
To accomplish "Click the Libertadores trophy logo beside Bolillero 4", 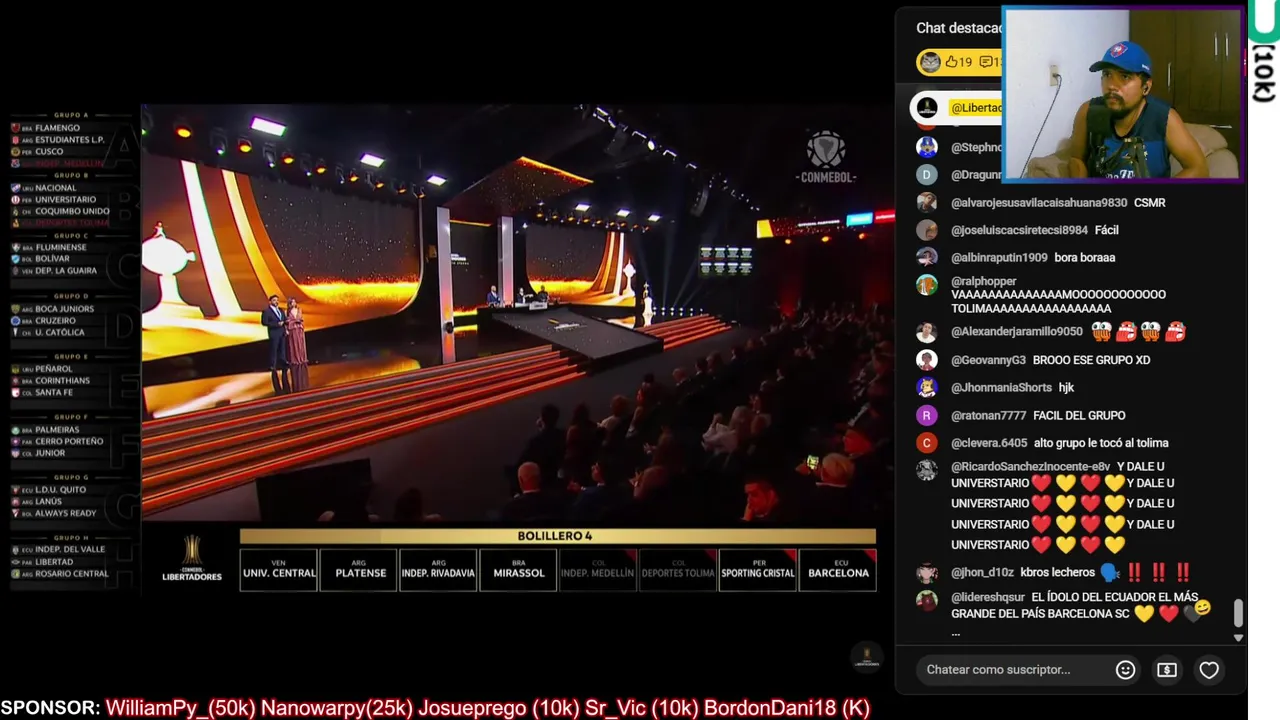I will tap(192, 559).
